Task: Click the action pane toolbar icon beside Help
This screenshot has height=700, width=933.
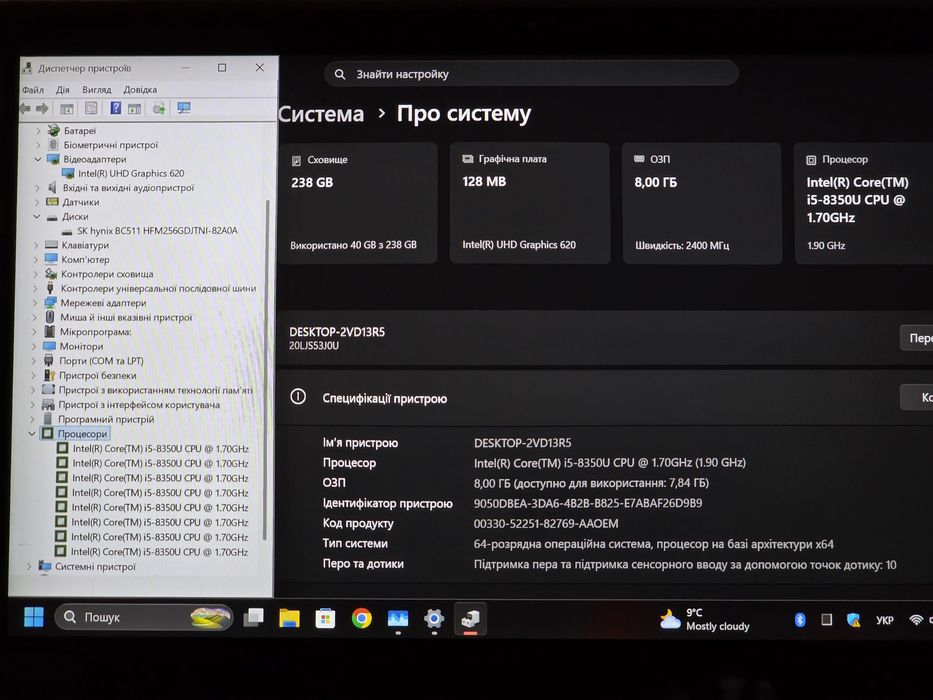Action: (x=135, y=108)
